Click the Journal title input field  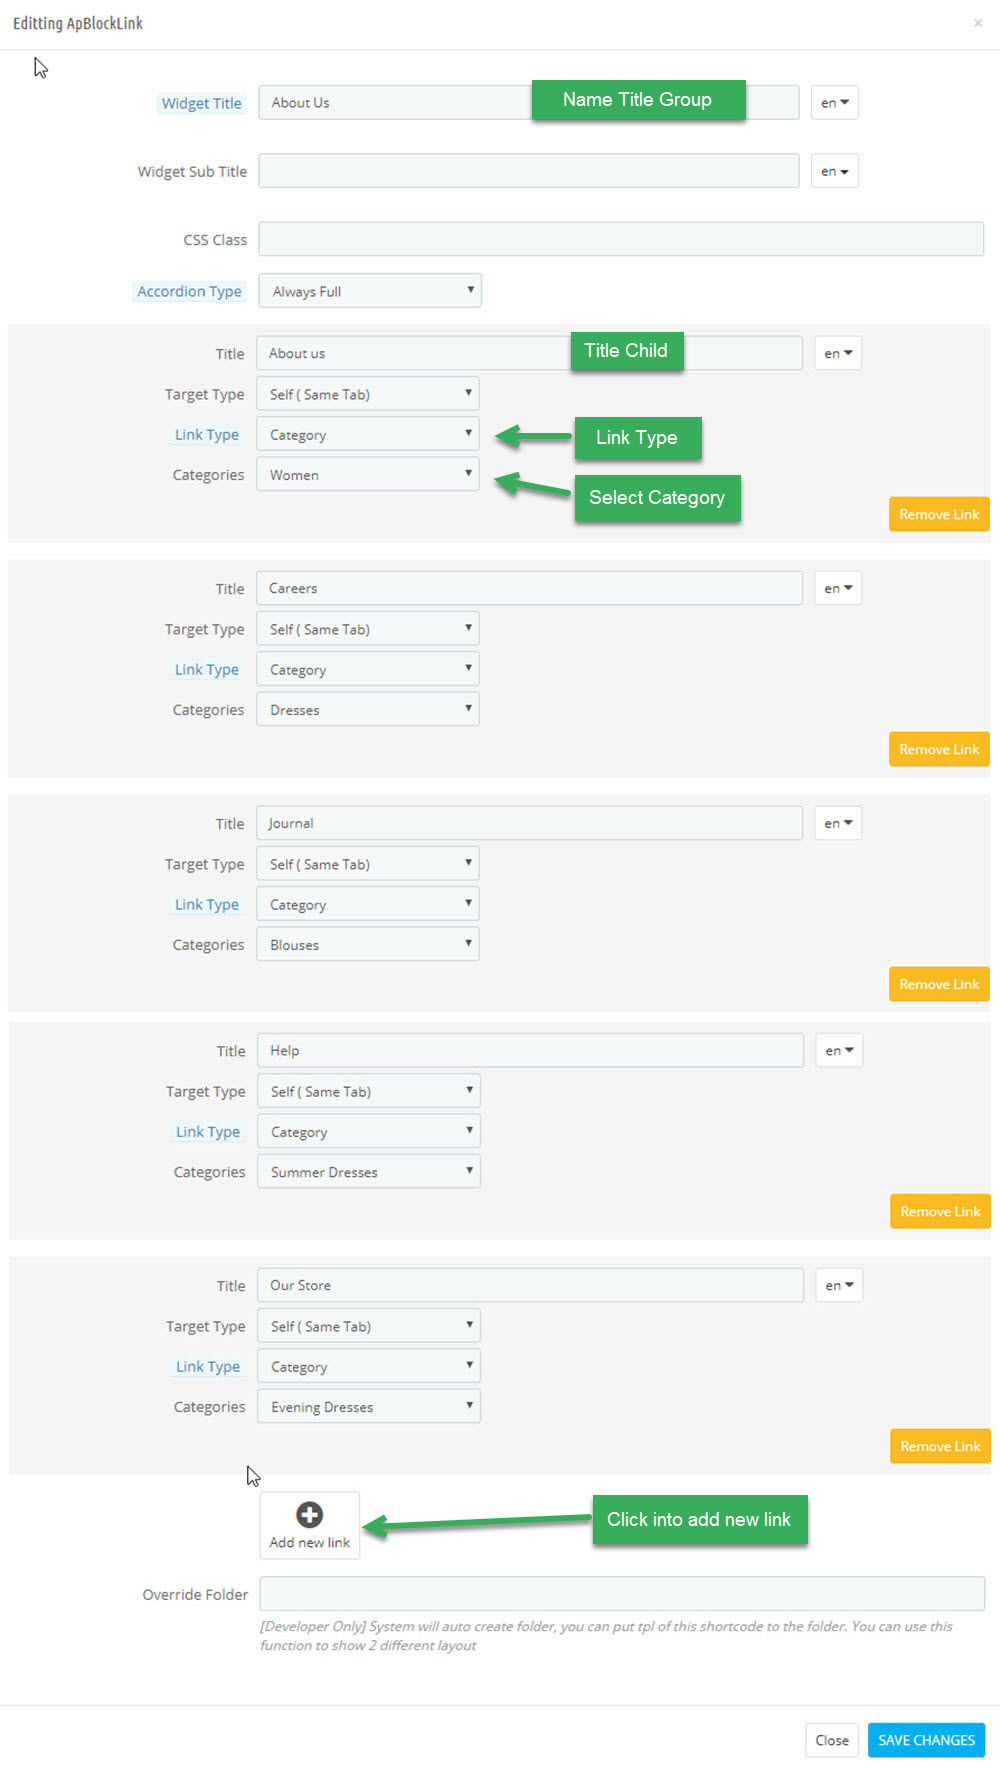[529, 823]
